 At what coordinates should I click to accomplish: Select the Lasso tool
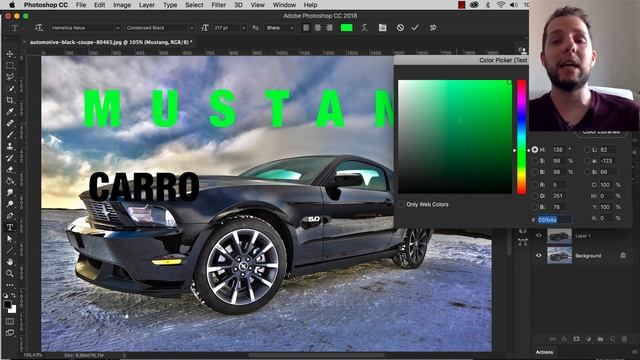point(10,77)
